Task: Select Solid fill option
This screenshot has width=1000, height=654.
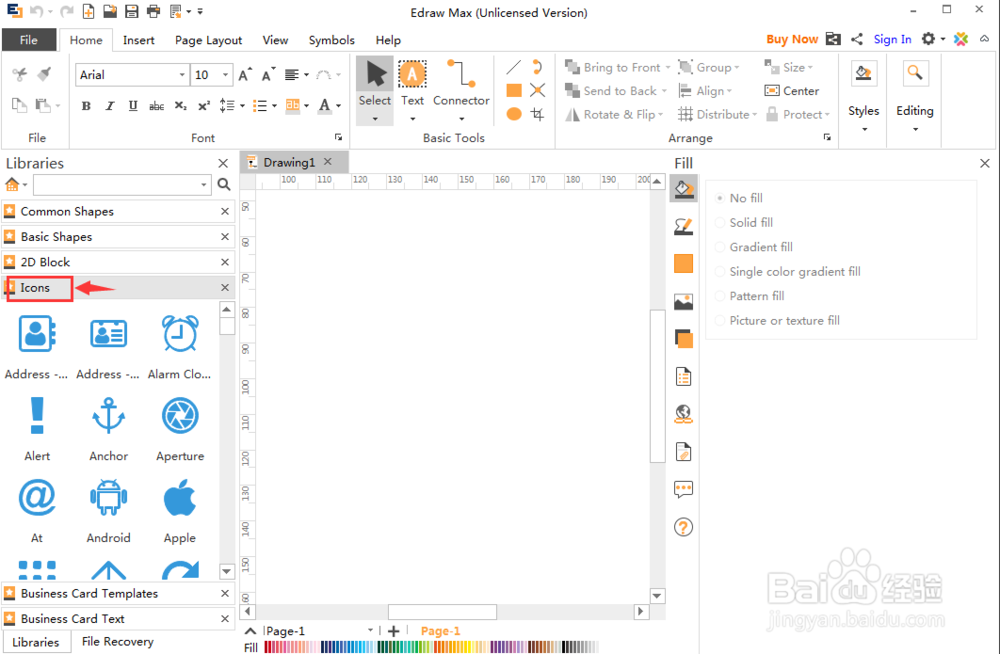Action: tap(744, 222)
